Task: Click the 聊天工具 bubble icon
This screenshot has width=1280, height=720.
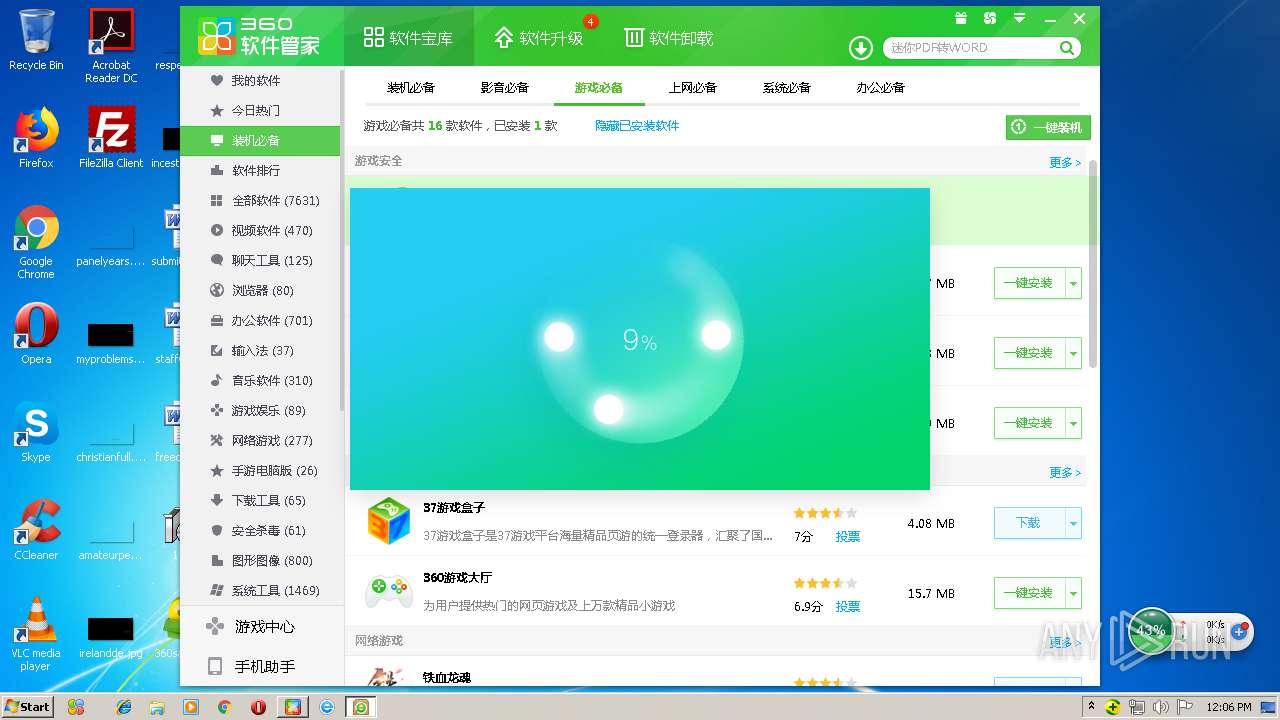Action: 216,260
